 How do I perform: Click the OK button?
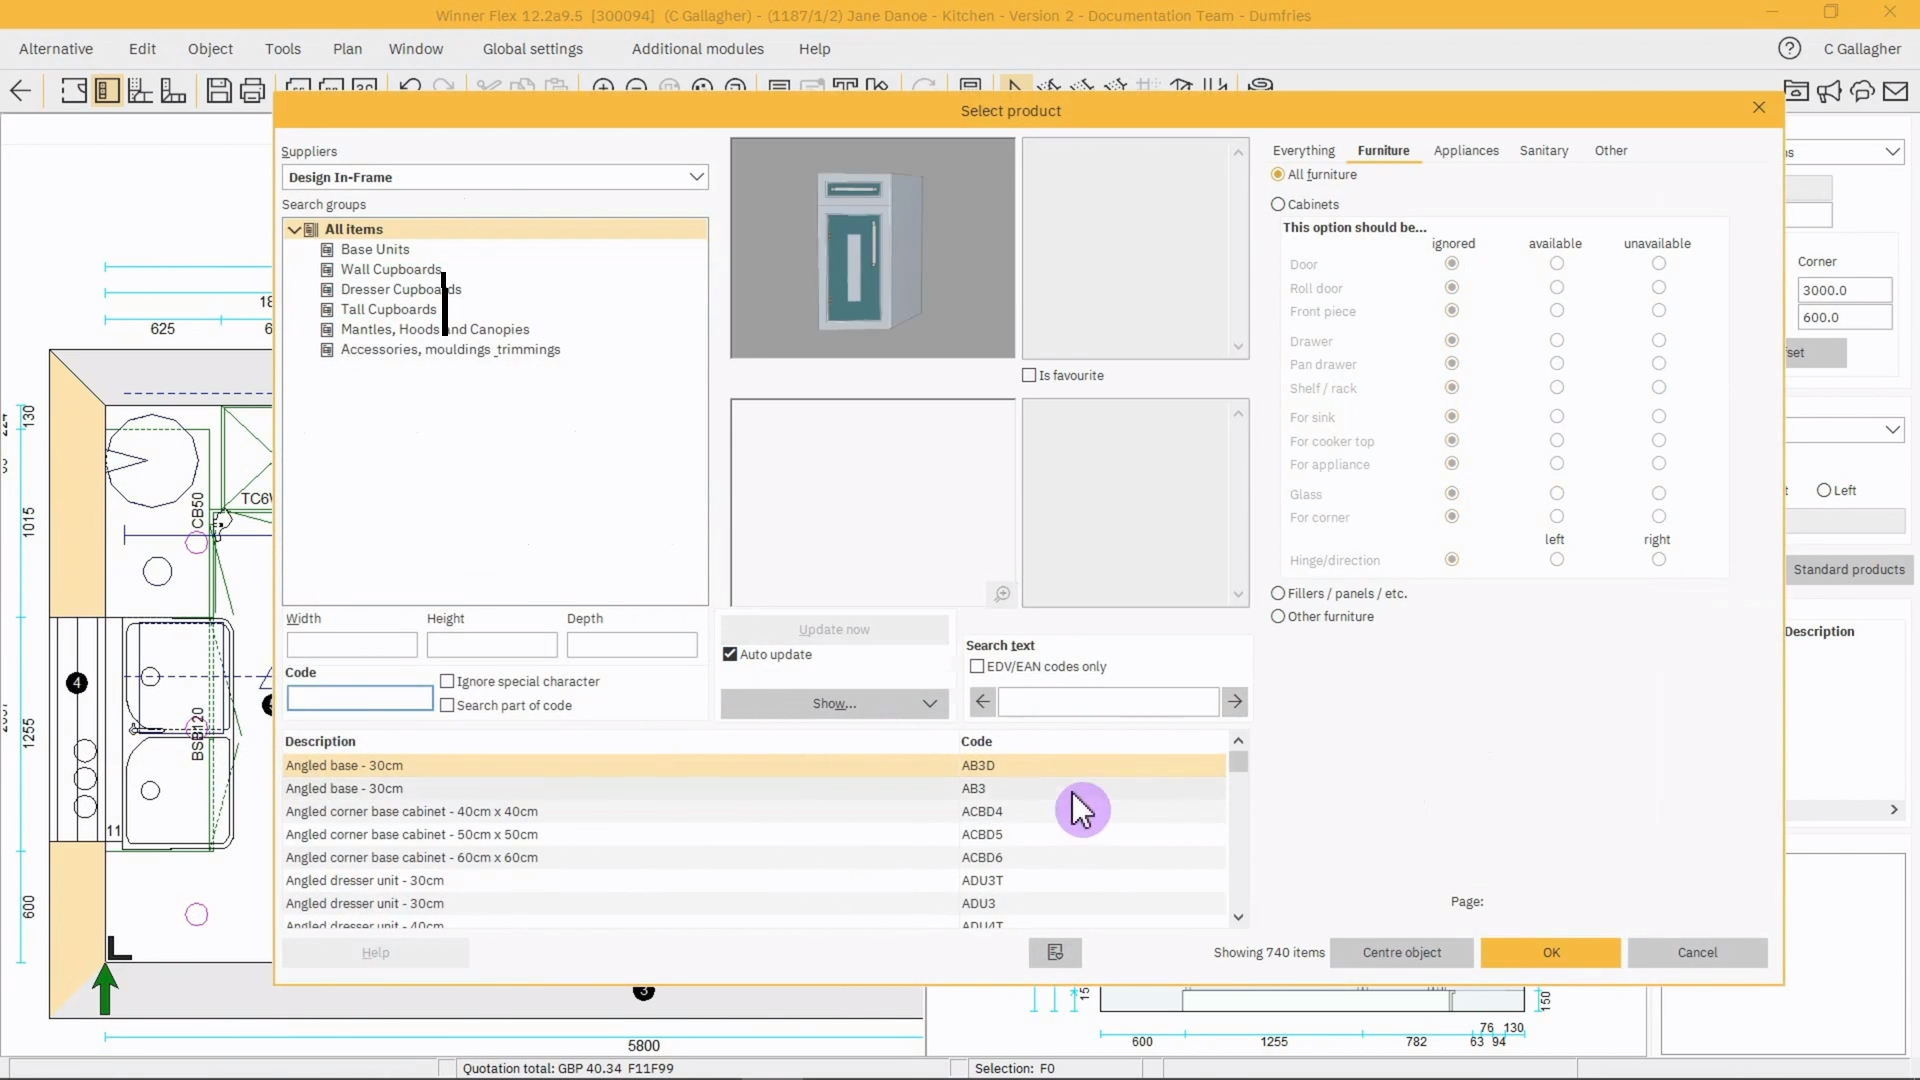pyautogui.click(x=1550, y=952)
